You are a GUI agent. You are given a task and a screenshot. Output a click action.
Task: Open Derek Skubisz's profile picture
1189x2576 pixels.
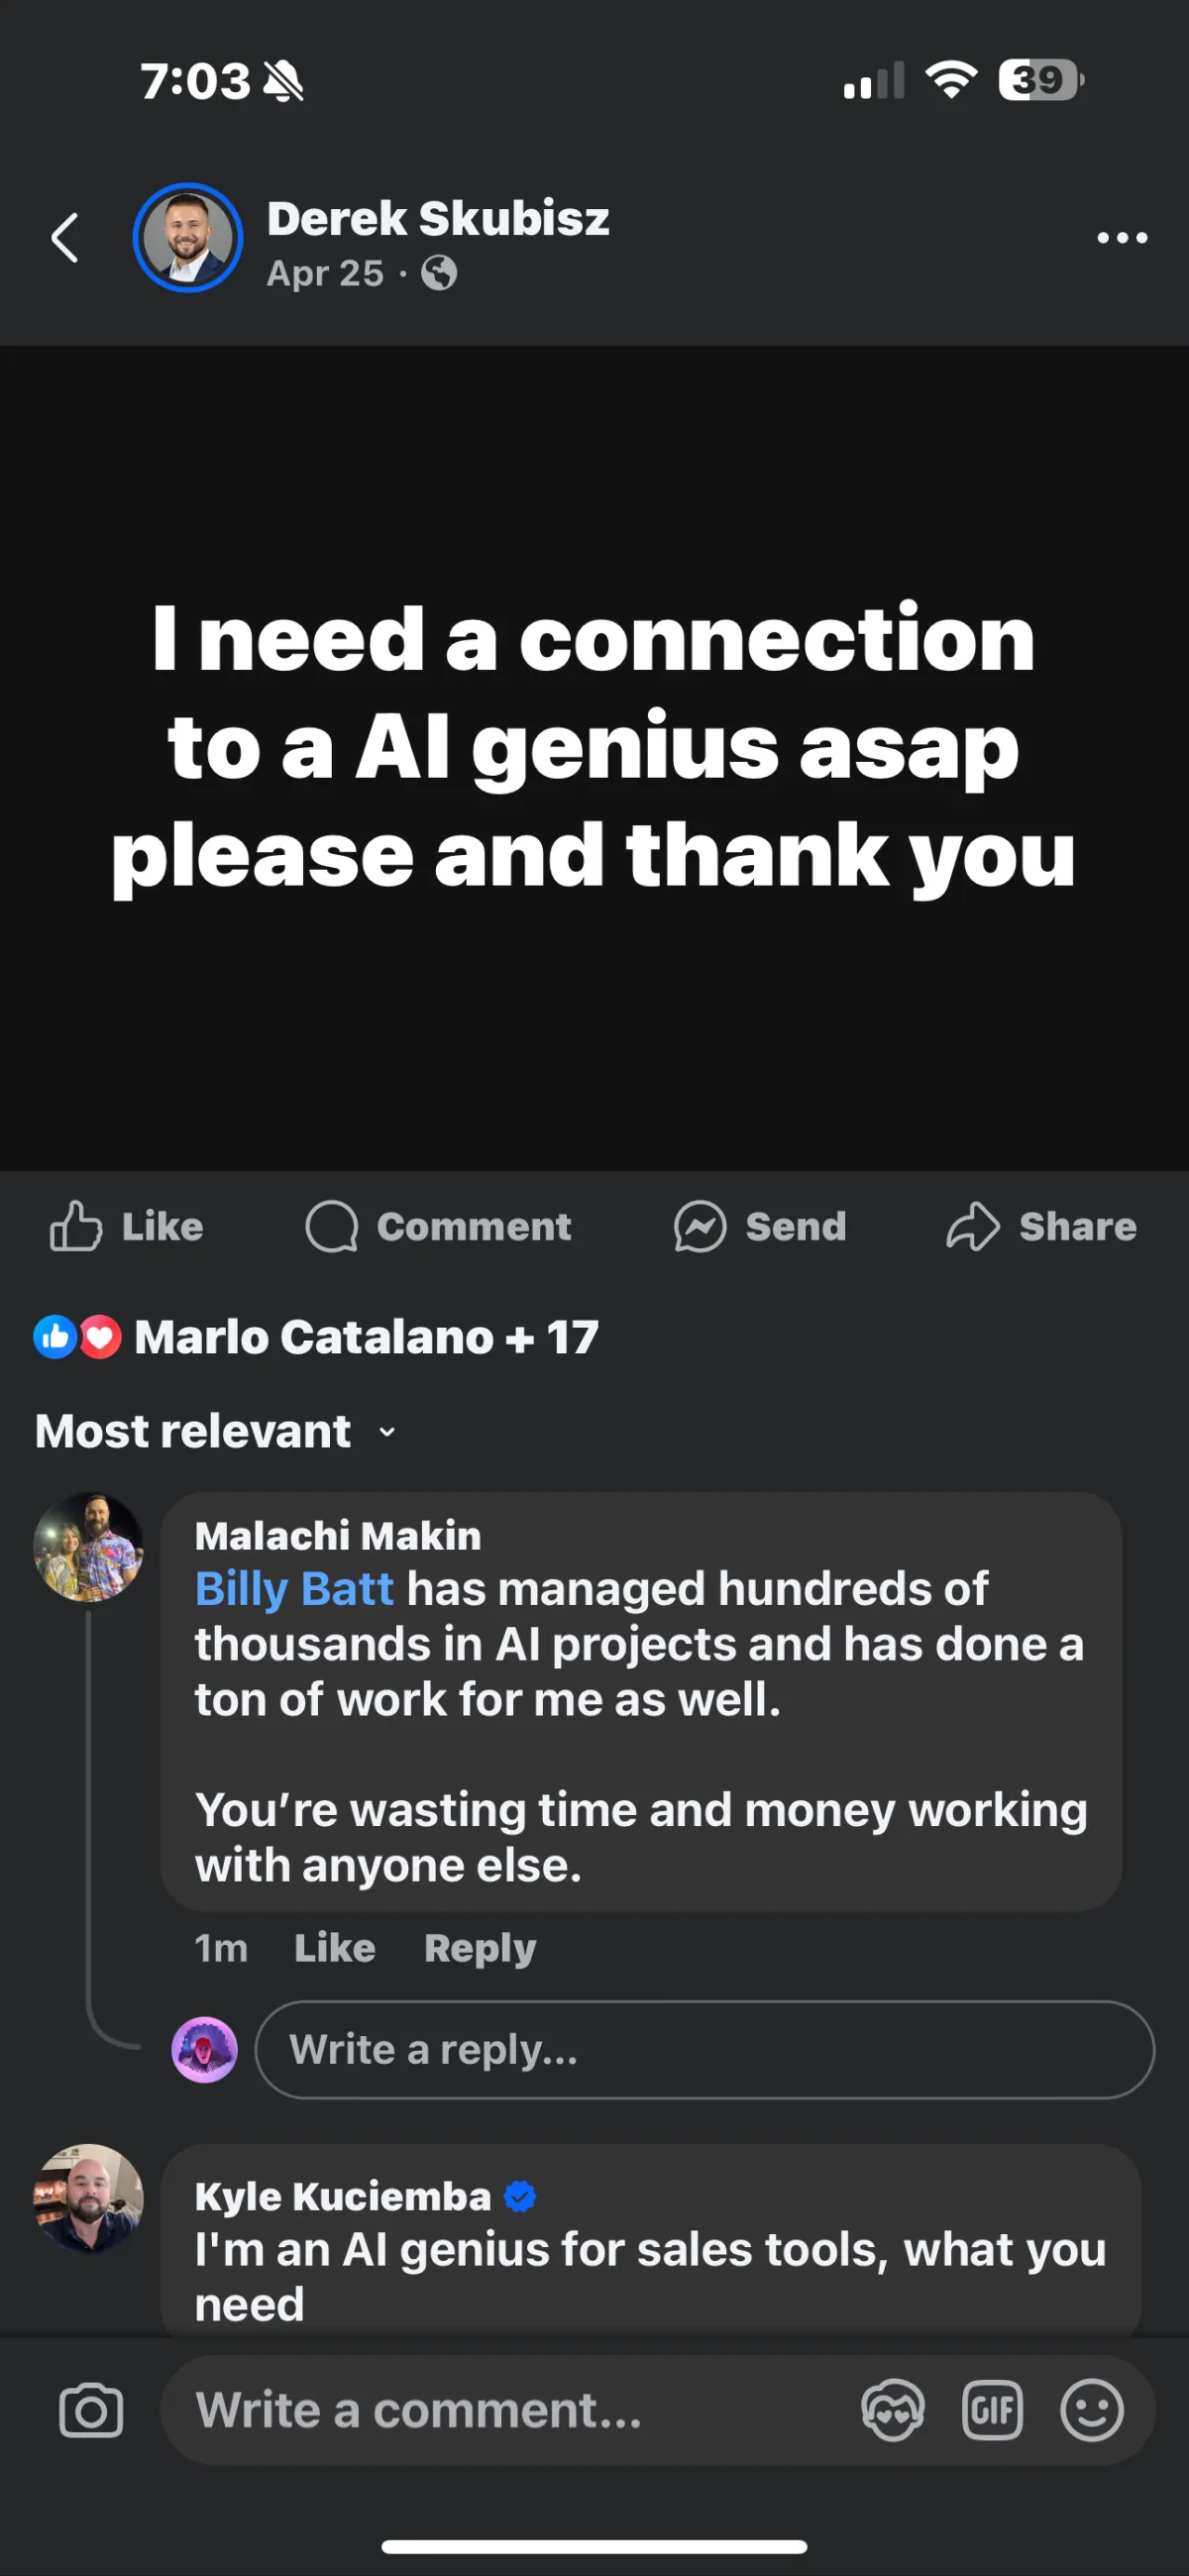[x=188, y=238]
